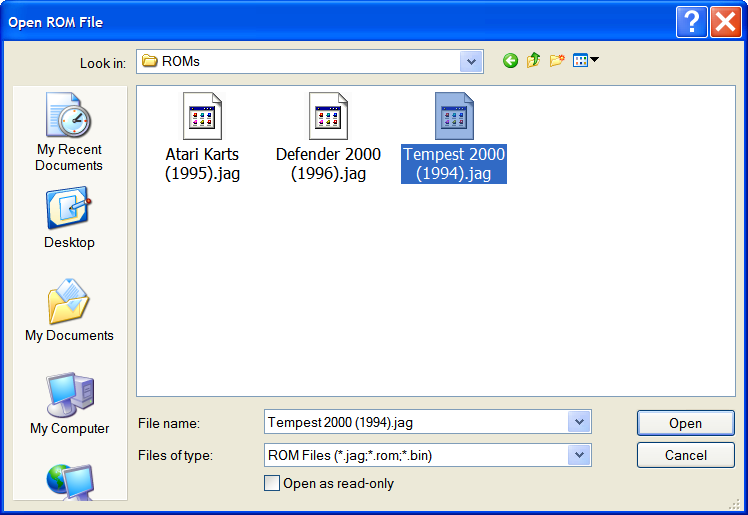This screenshot has width=748, height=515.
Task: Go up one folder level
Action: pyautogui.click(x=534, y=61)
